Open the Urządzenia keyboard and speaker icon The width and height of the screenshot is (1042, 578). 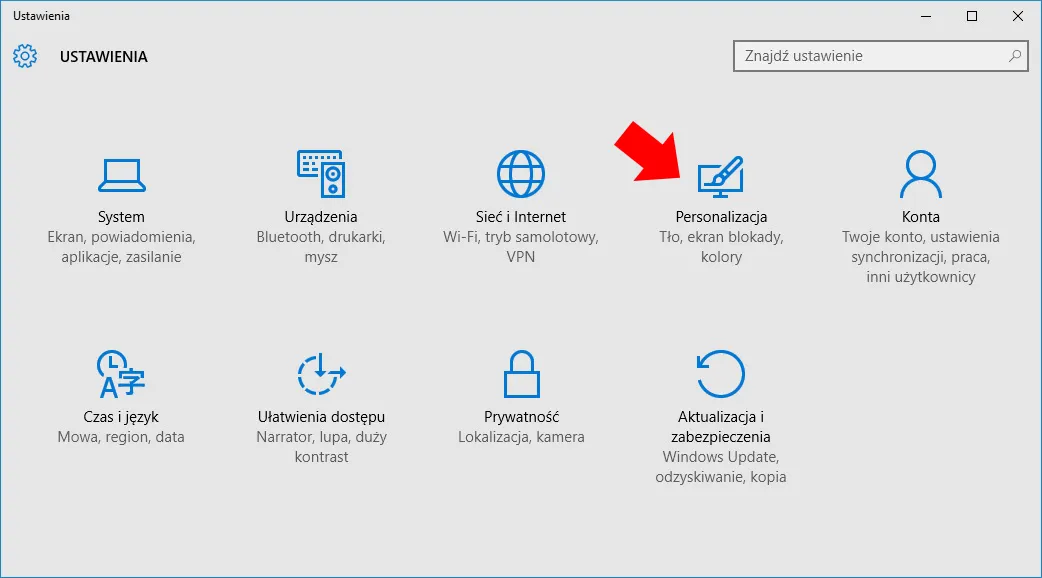[x=321, y=173]
